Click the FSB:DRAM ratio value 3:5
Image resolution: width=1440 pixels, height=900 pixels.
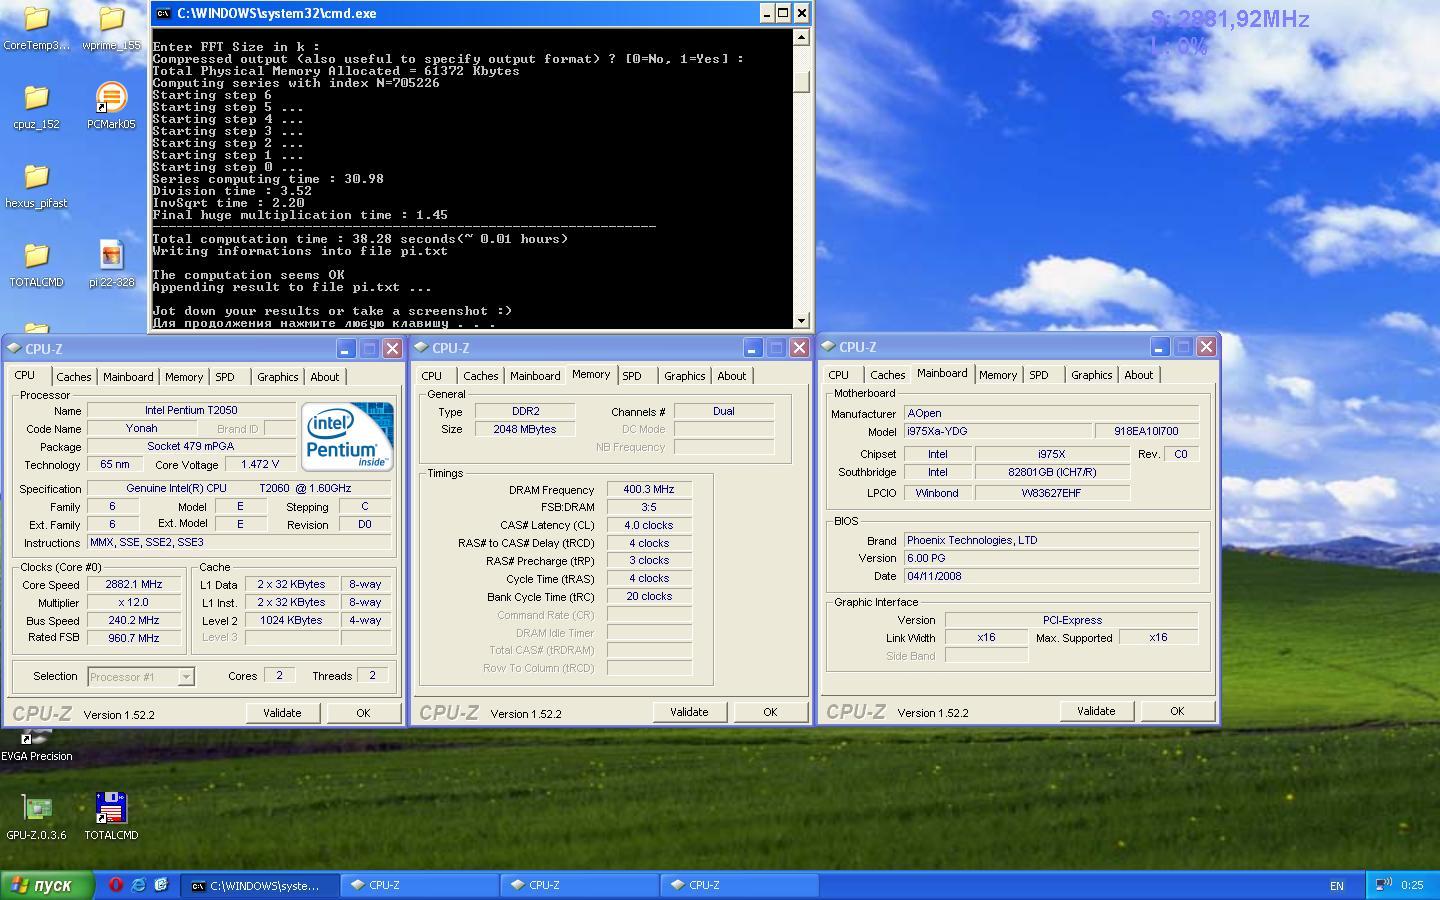649,507
